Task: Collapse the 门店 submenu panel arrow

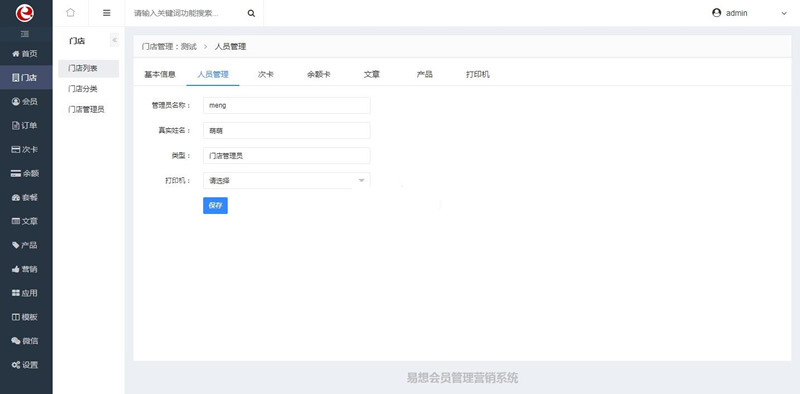Action: point(114,40)
